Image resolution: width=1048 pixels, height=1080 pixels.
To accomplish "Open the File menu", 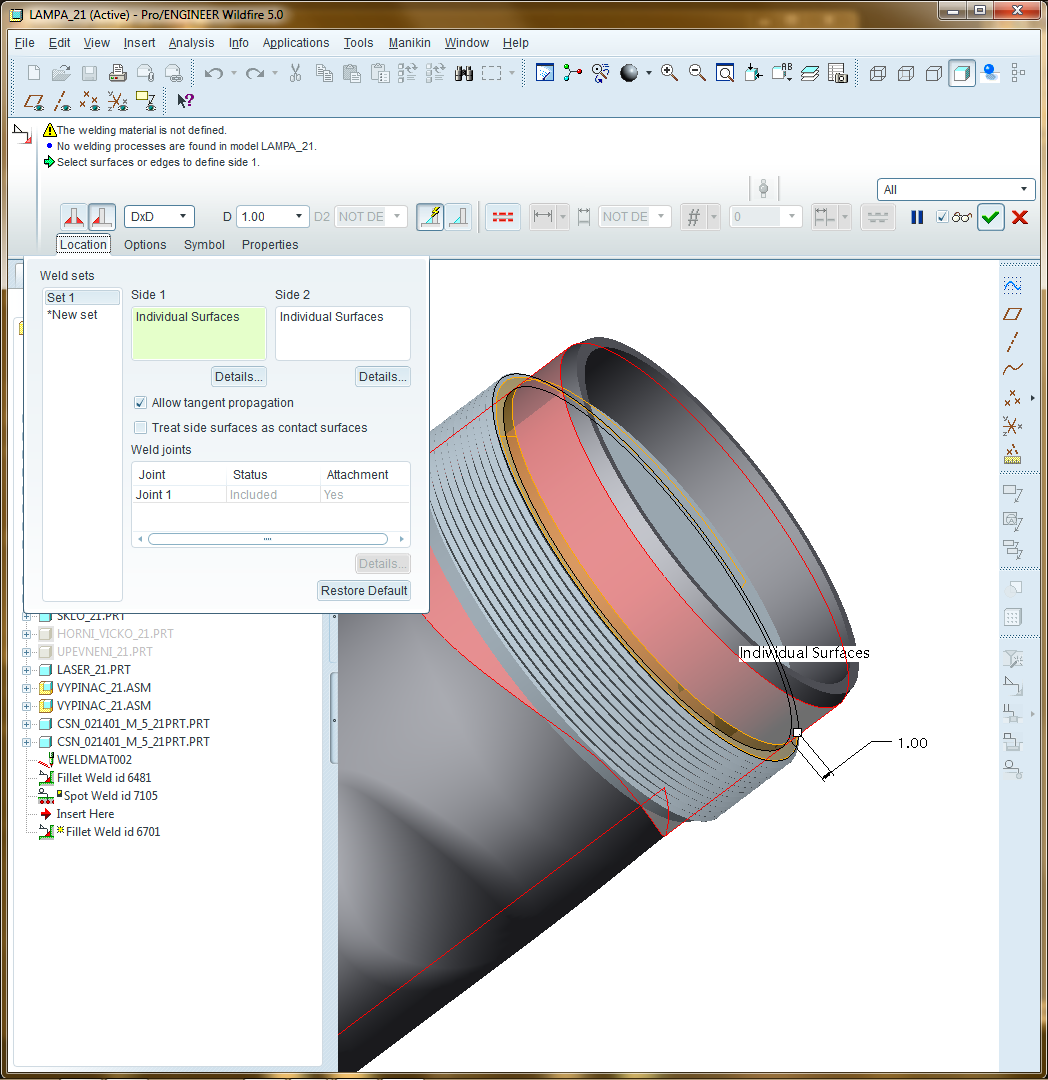I will click(x=25, y=43).
